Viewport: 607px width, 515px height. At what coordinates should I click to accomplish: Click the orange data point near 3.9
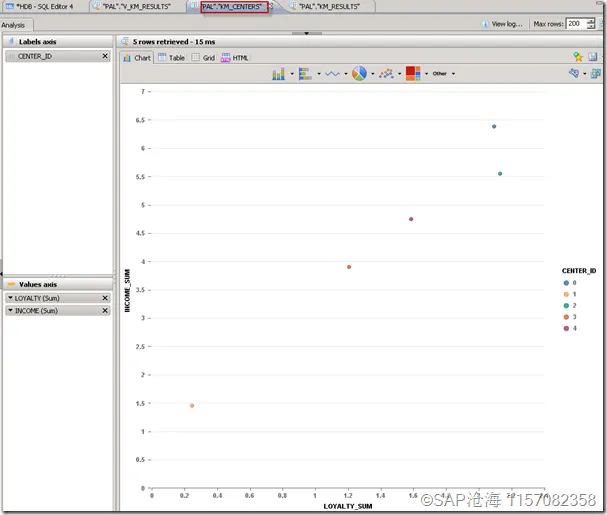tap(349, 267)
